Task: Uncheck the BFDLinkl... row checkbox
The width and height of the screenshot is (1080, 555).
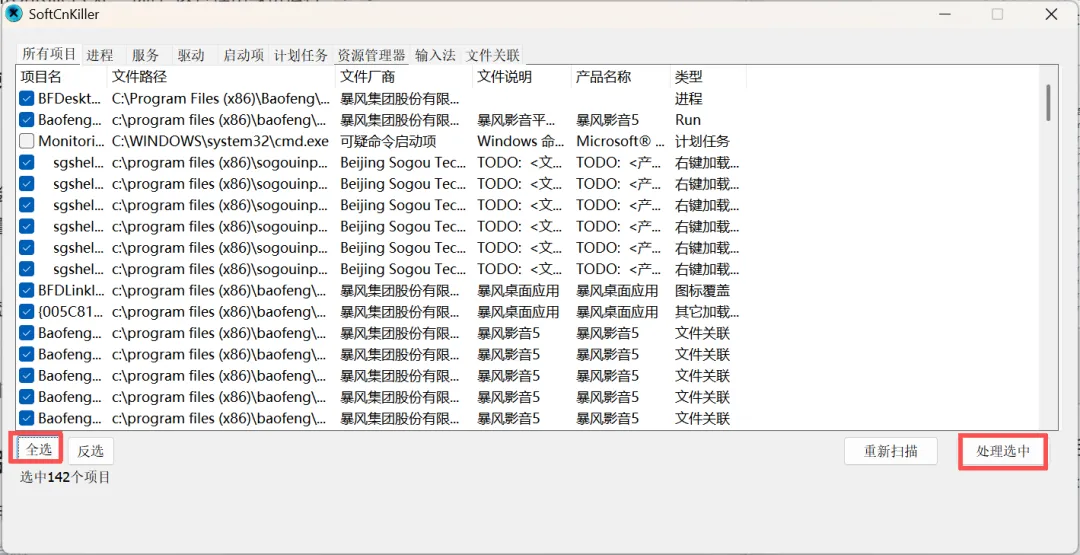Action: pyautogui.click(x=27, y=291)
